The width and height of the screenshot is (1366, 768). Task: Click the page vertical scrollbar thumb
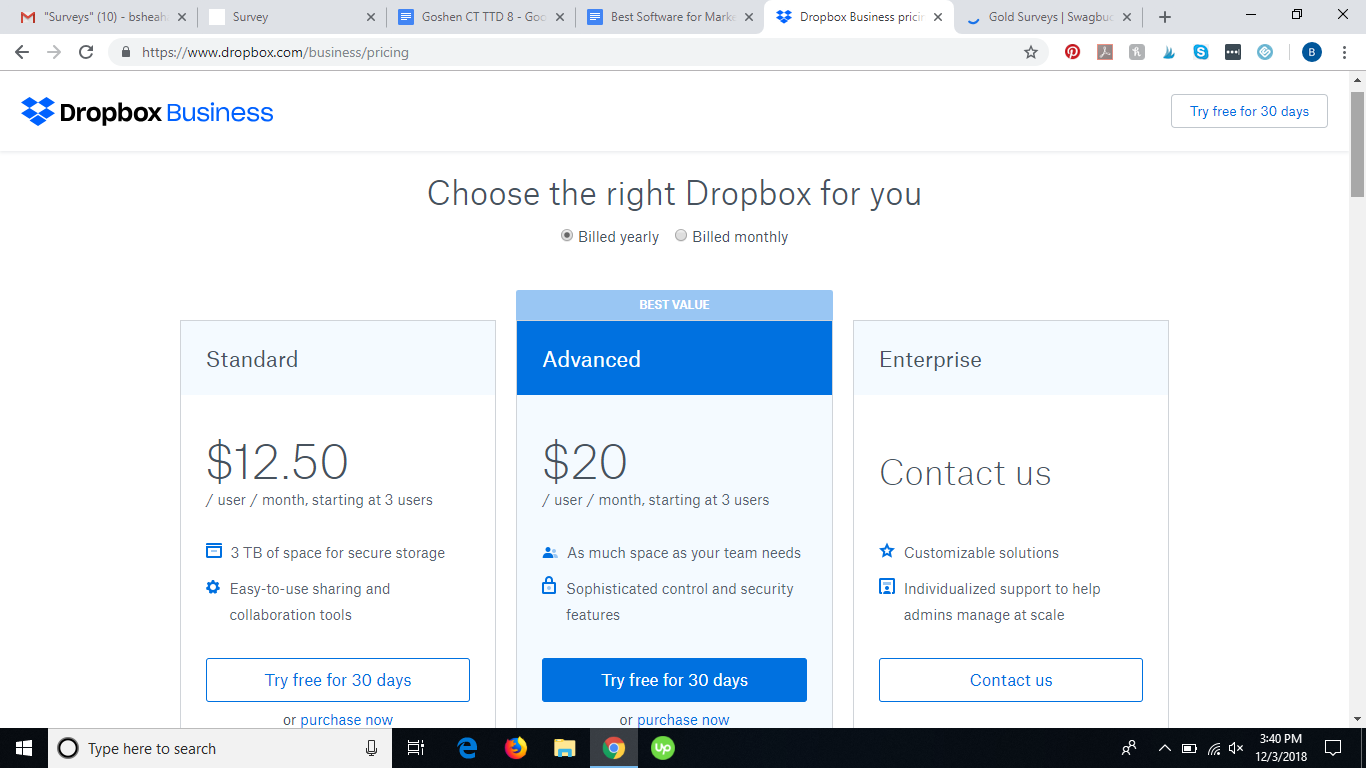coord(1357,145)
